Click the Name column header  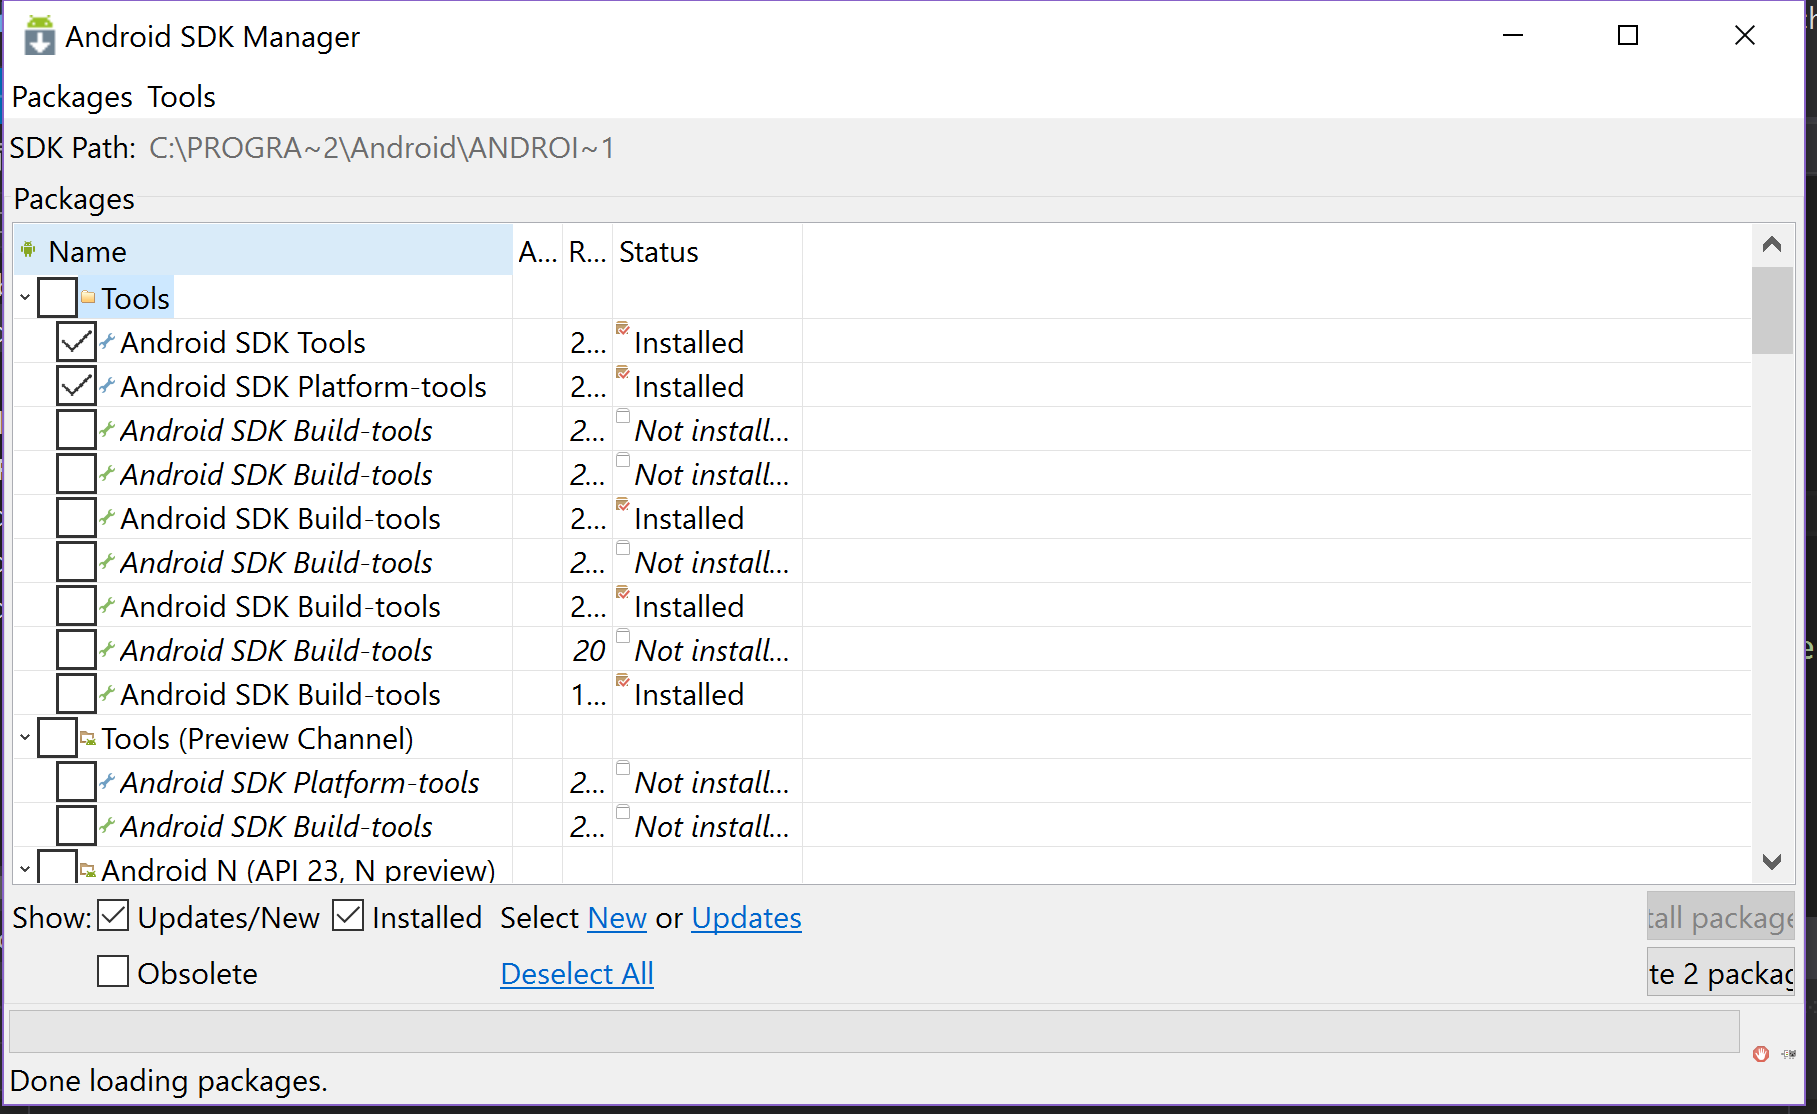click(263, 250)
